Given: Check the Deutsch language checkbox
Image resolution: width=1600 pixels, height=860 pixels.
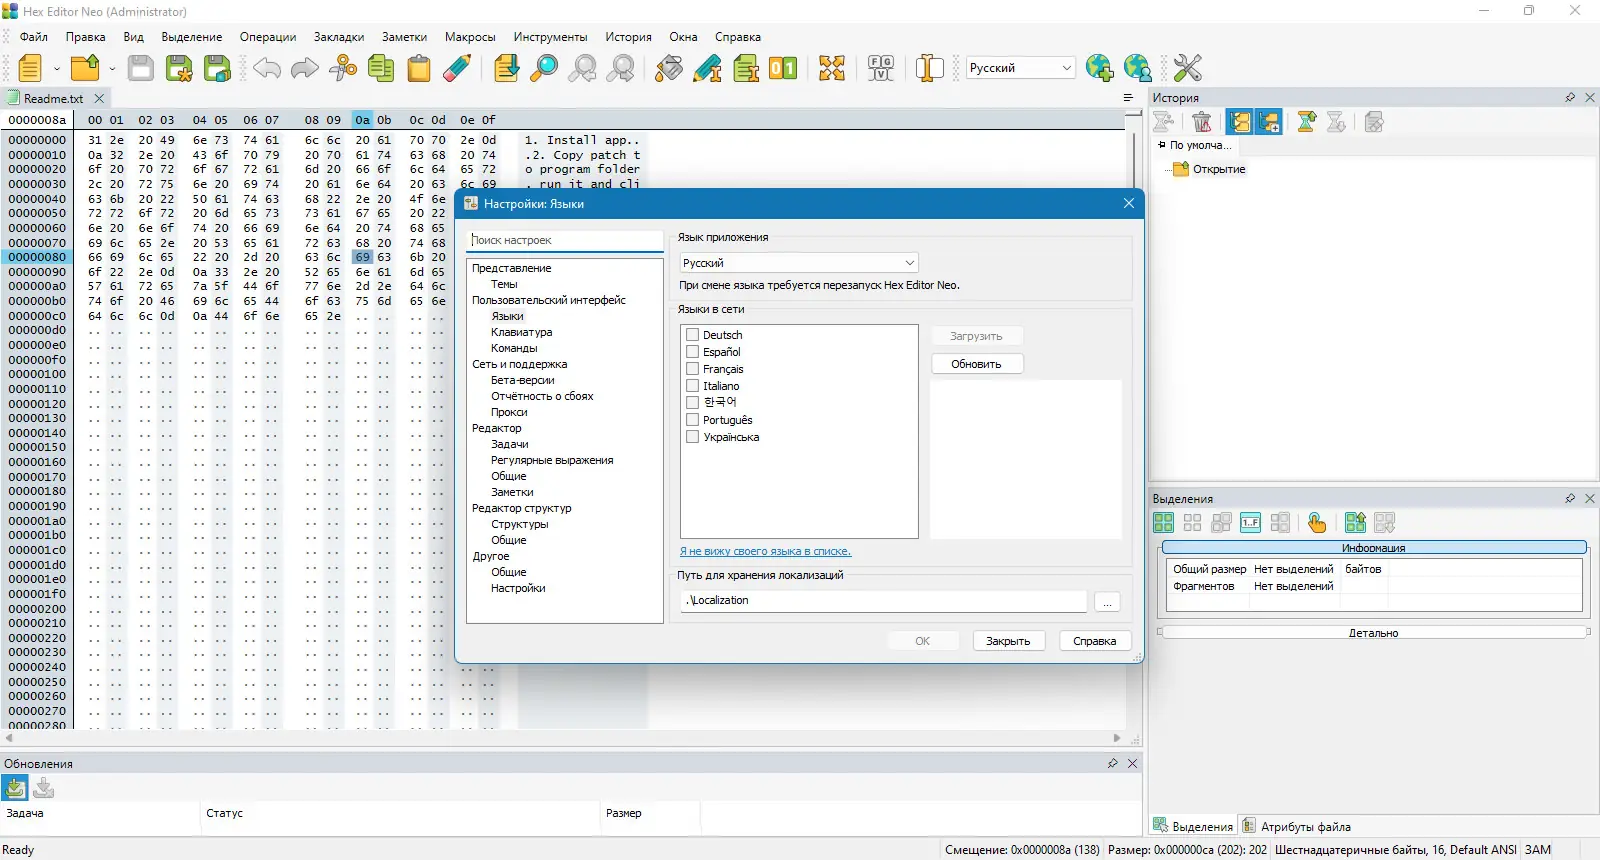Looking at the screenshot, I should click(x=692, y=334).
